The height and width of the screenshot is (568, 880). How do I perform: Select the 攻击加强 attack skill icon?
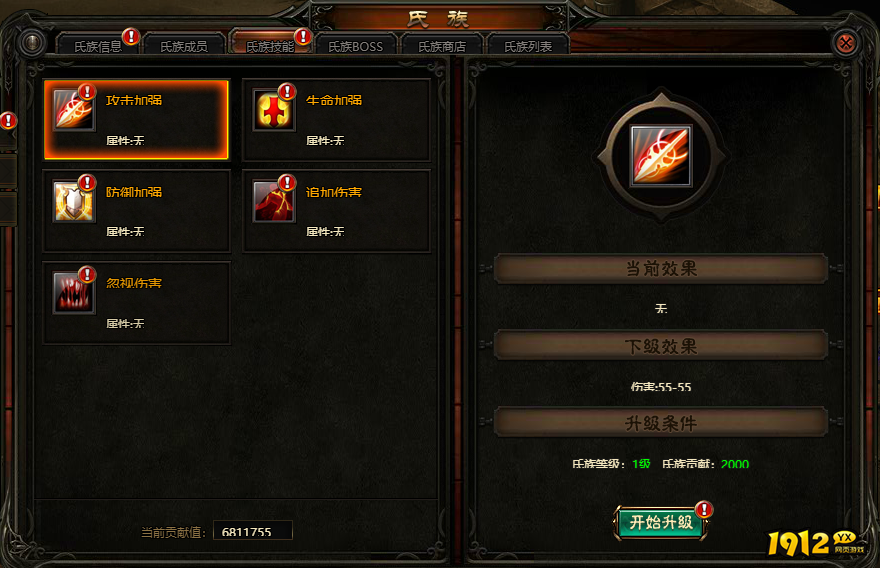(x=74, y=110)
